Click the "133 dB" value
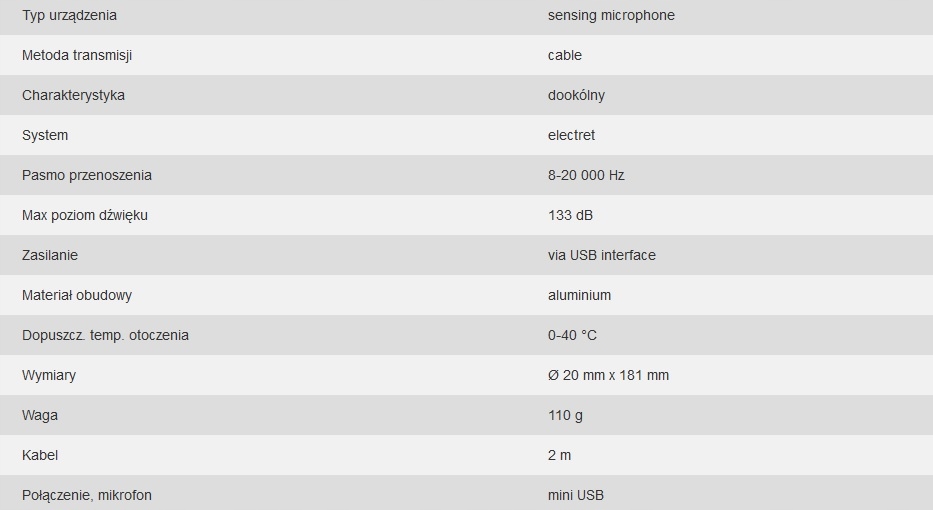The image size is (933, 510). click(570, 215)
